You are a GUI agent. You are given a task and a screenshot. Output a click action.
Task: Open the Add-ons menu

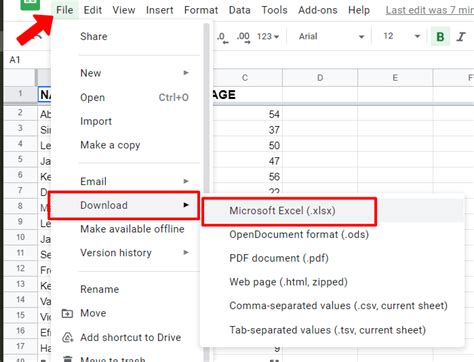[318, 10]
